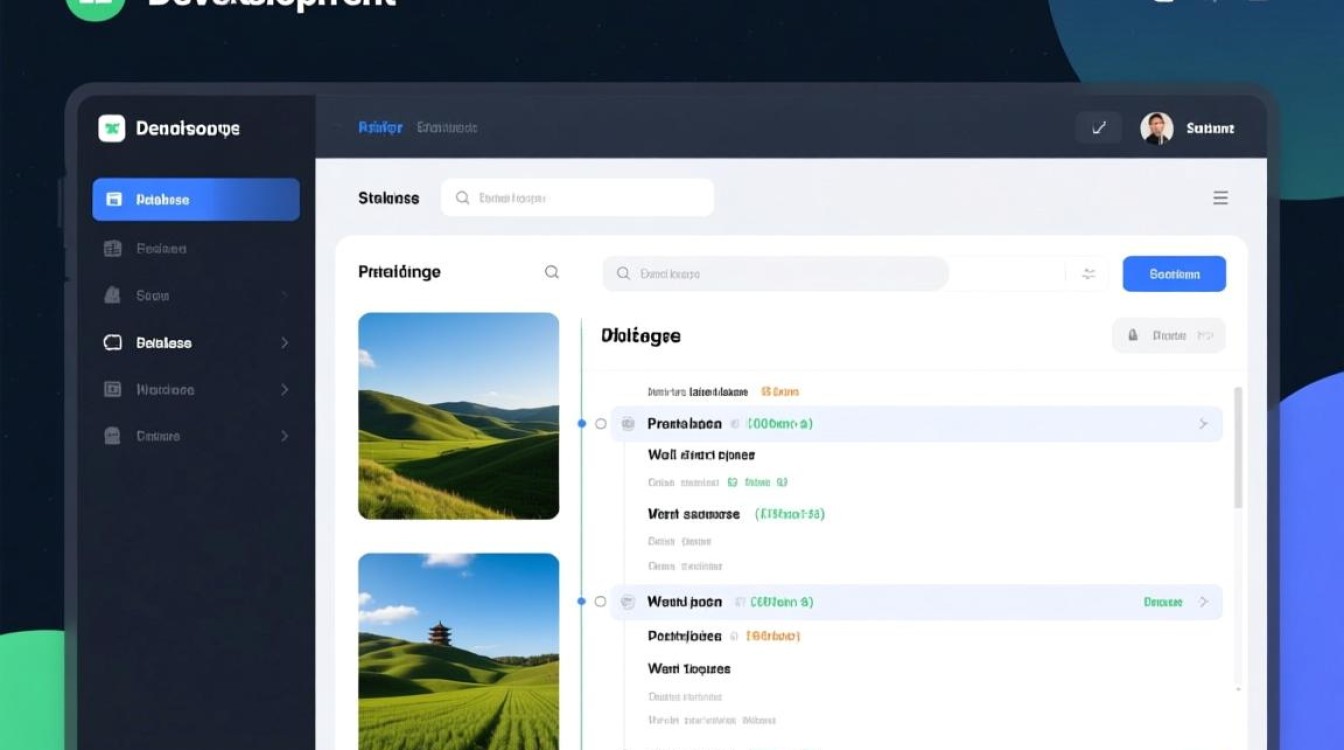1344x750 pixels.
Task: Click the green link text in Weantjpocn row
Action: click(1163, 602)
